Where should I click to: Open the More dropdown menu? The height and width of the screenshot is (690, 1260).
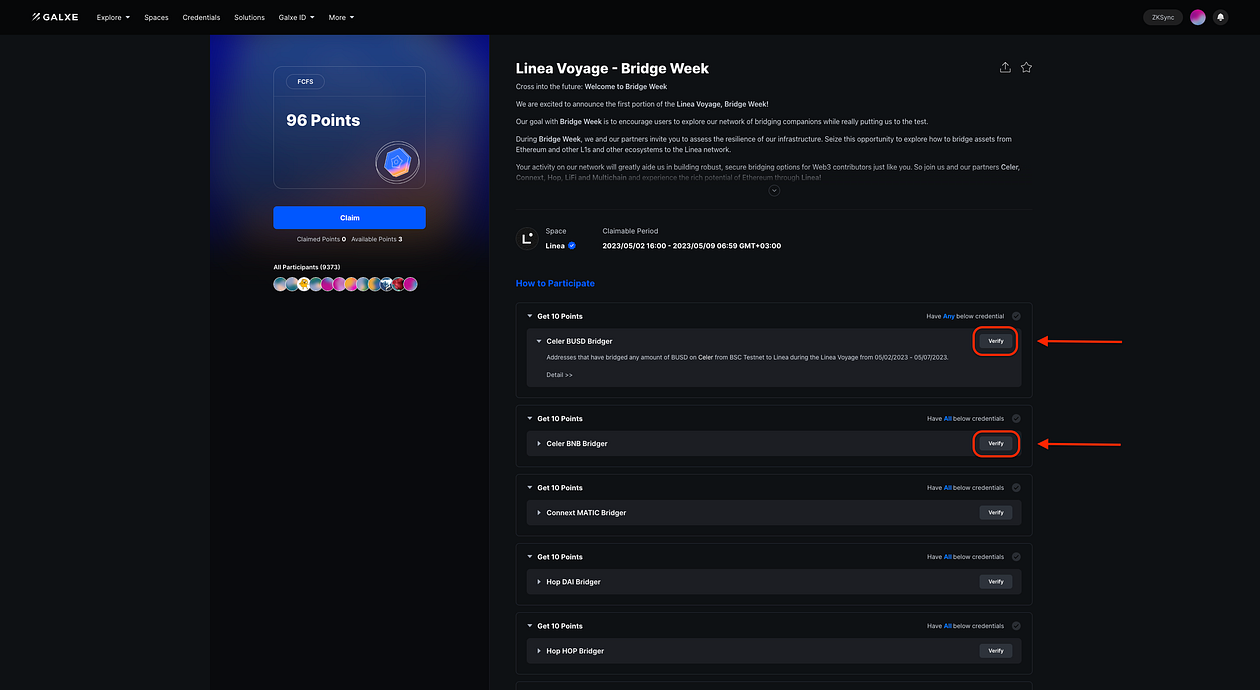click(341, 17)
